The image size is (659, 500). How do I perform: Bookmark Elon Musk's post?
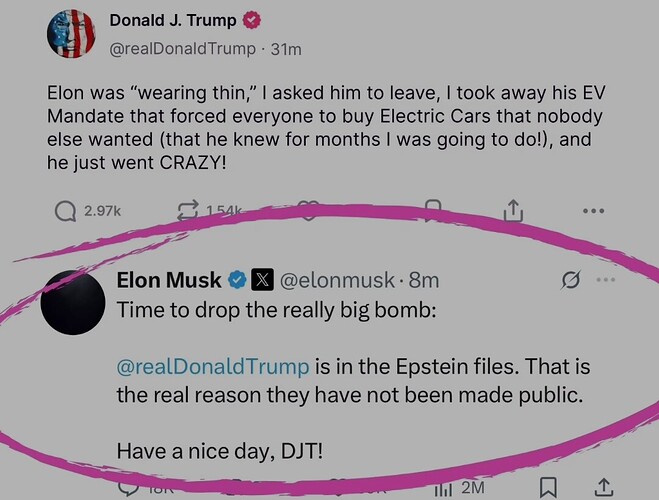click(548, 487)
